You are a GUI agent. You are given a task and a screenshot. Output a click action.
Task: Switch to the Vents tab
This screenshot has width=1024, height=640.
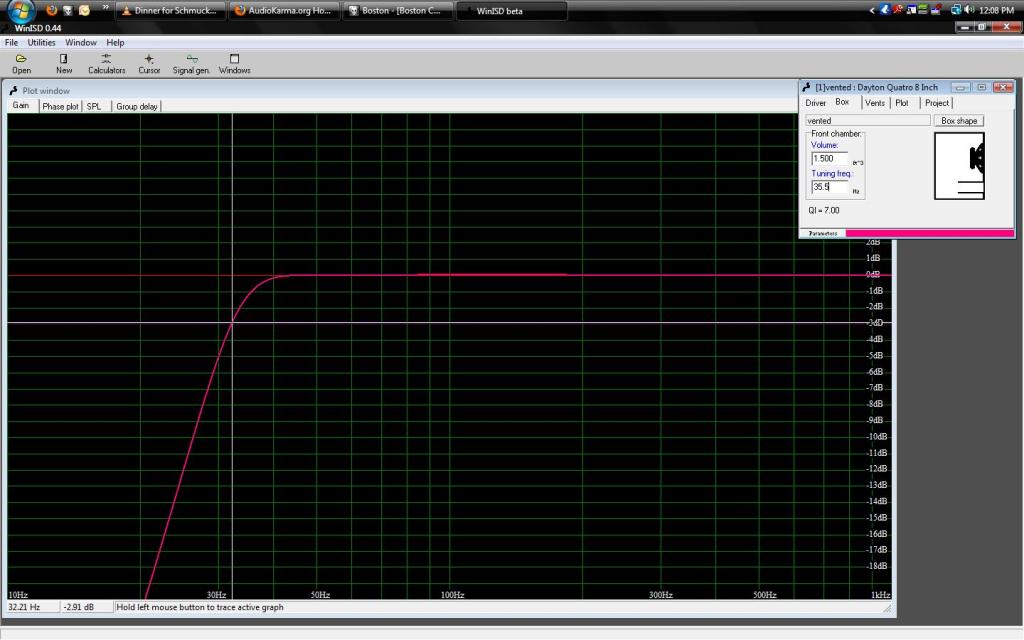(x=874, y=103)
